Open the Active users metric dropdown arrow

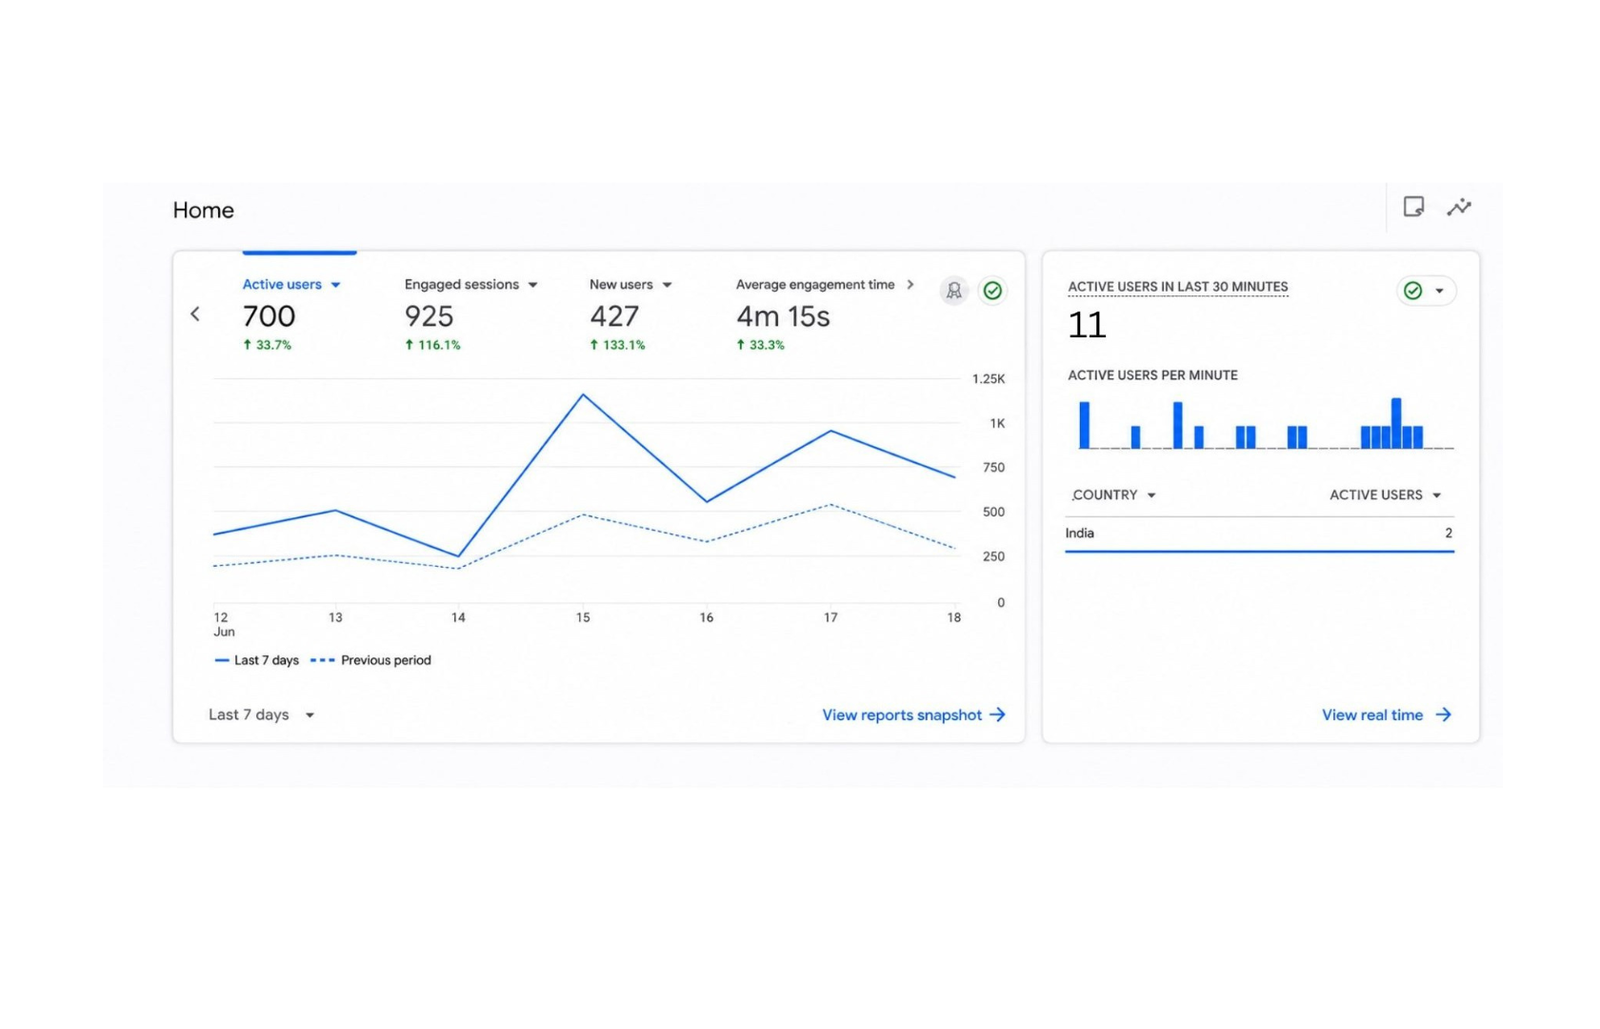(x=336, y=286)
